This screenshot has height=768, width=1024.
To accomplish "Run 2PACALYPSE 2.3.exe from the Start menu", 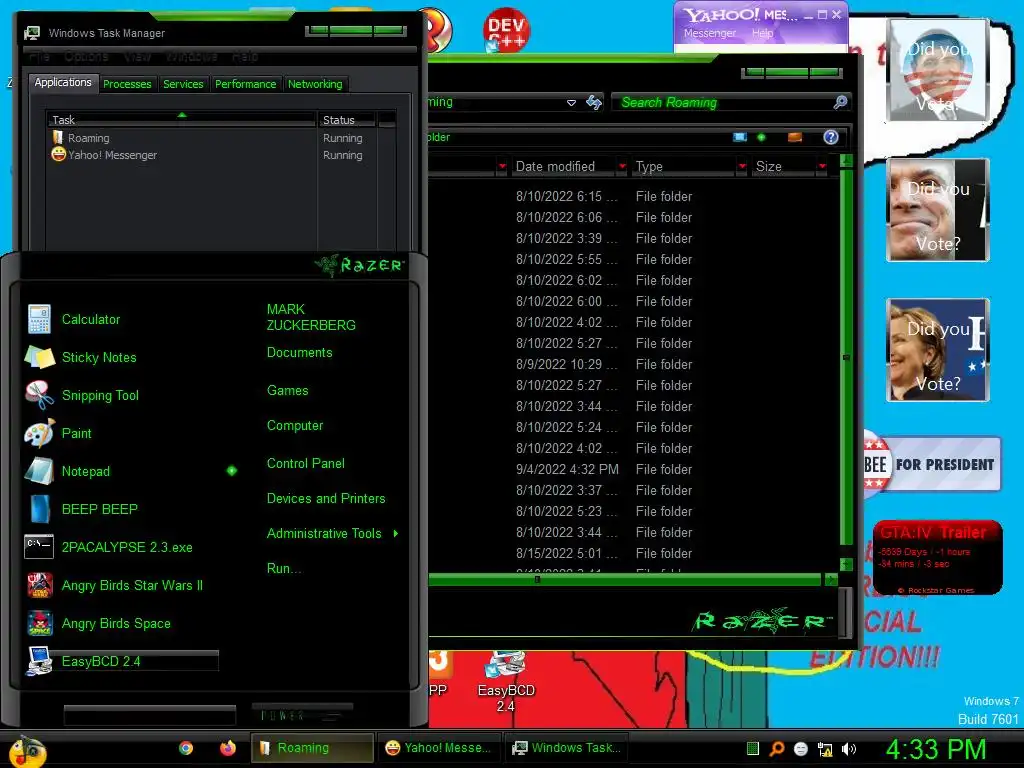I will click(127, 547).
